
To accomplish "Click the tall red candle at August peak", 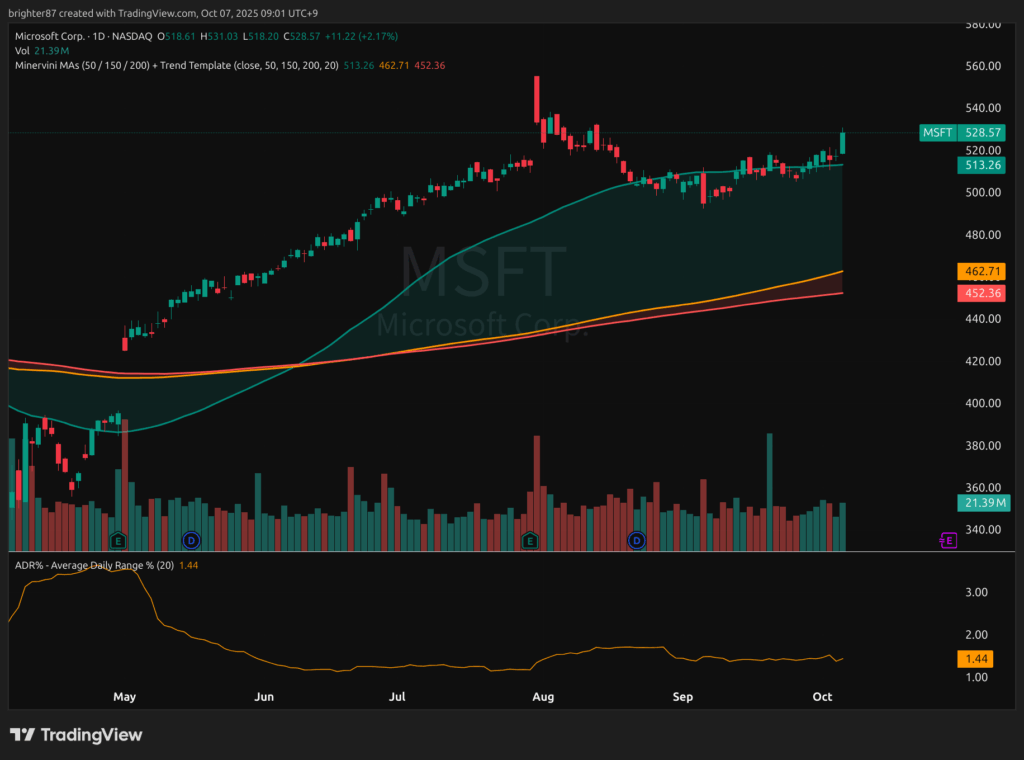I will pyautogui.click(x=537, y=98).
